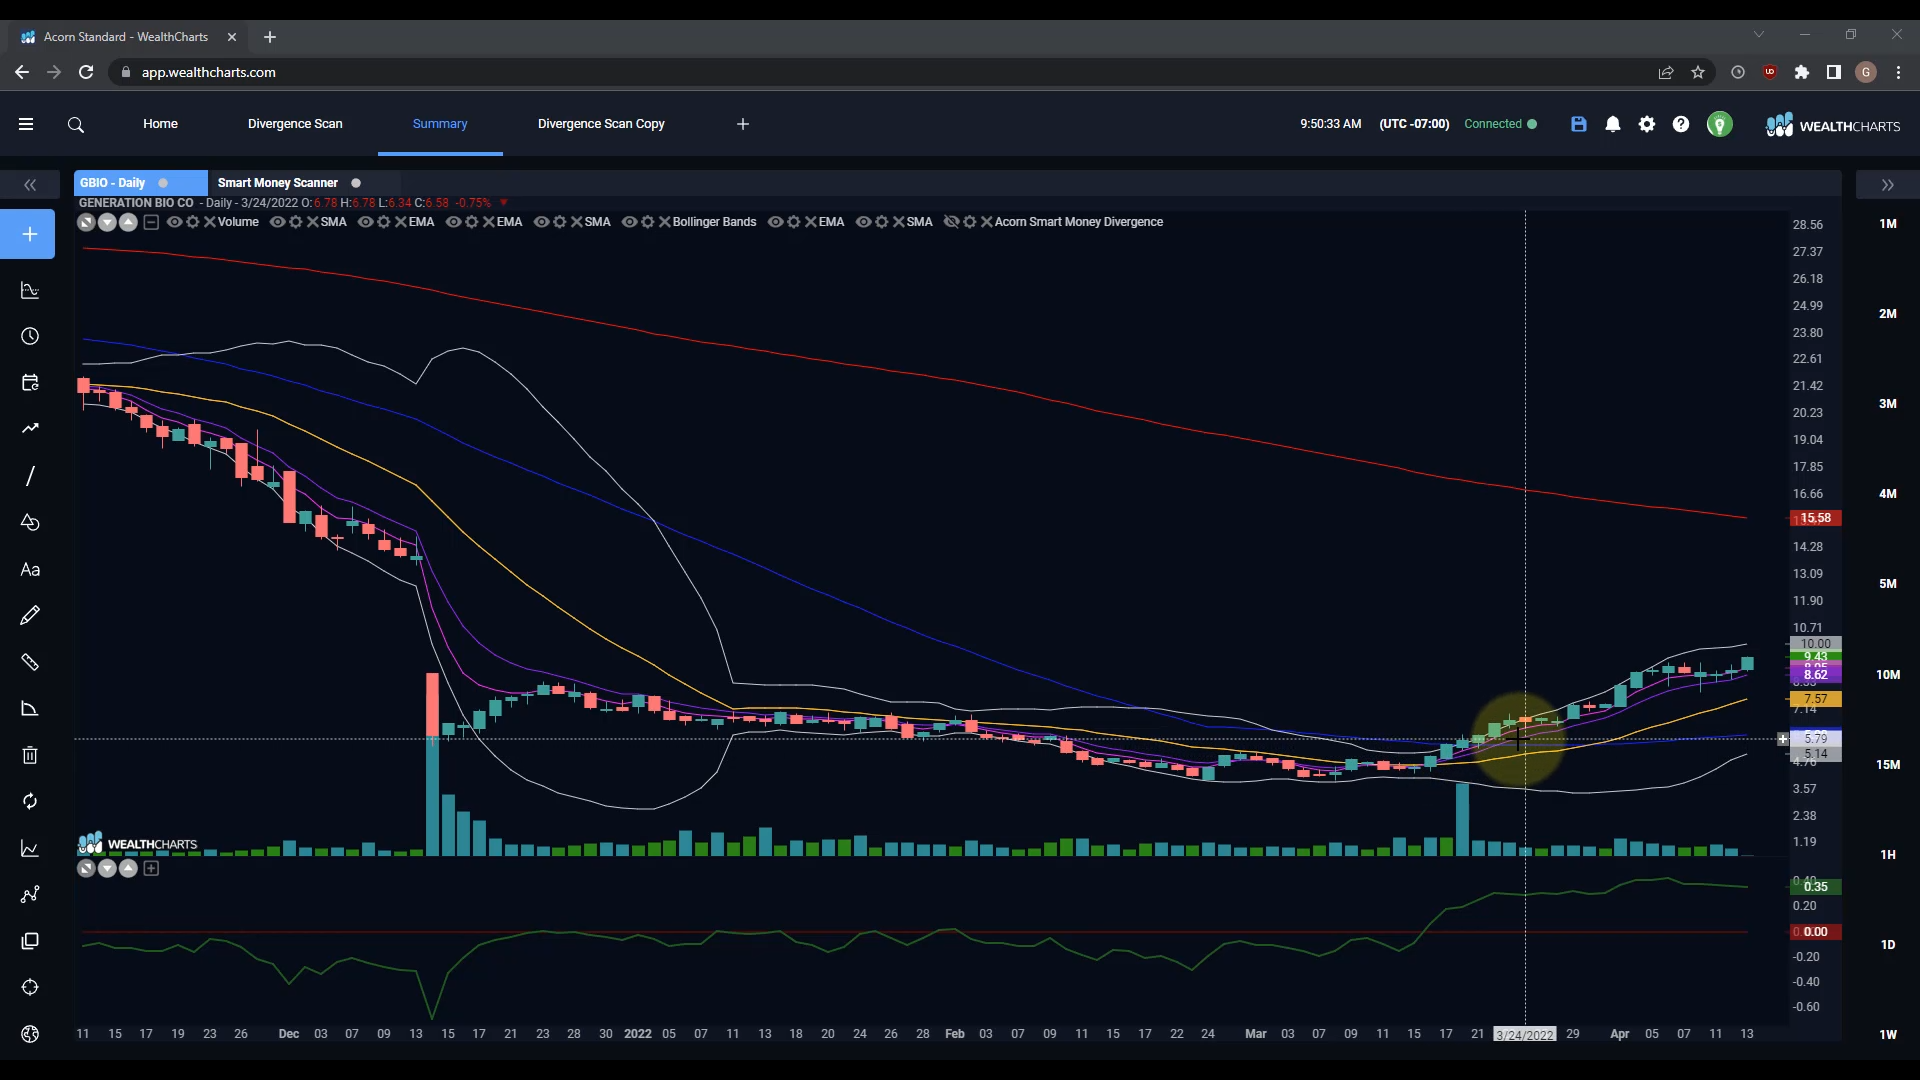This screenshot has height=1080, width=1920.
Task: Move price pane down with down-arrow button
Action: 107,222
